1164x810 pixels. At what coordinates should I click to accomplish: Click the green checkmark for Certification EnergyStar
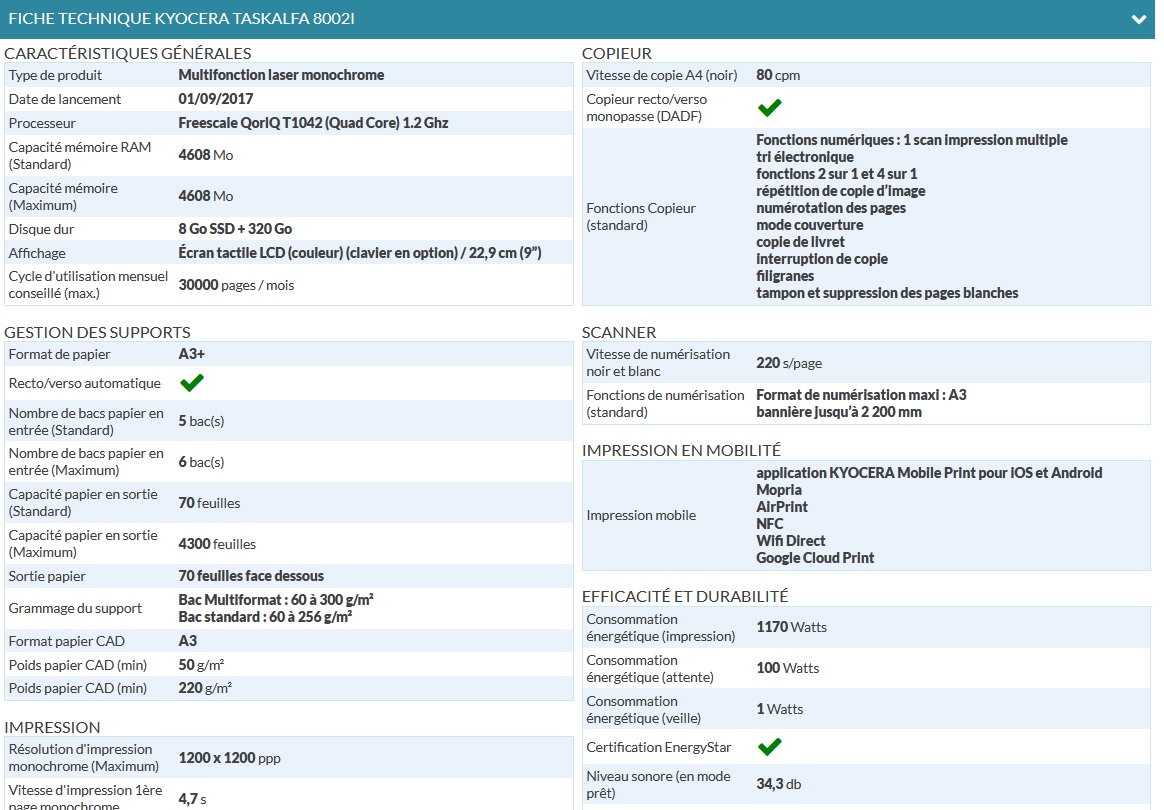769,747
